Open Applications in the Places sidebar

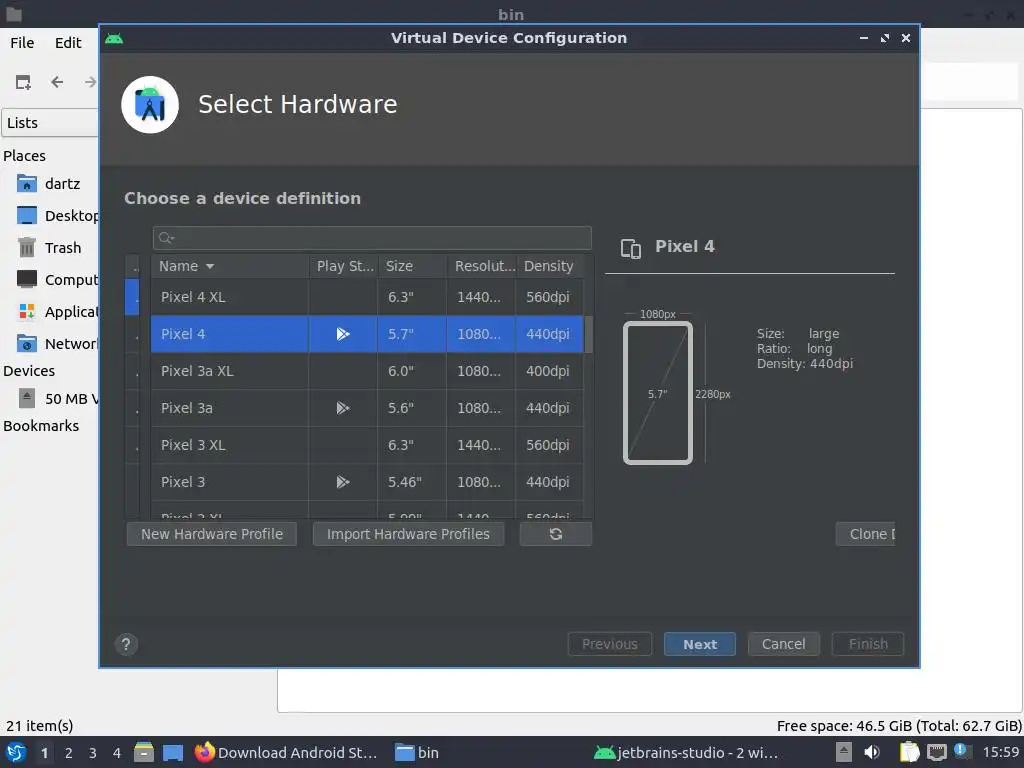click(x=57, y=312)
